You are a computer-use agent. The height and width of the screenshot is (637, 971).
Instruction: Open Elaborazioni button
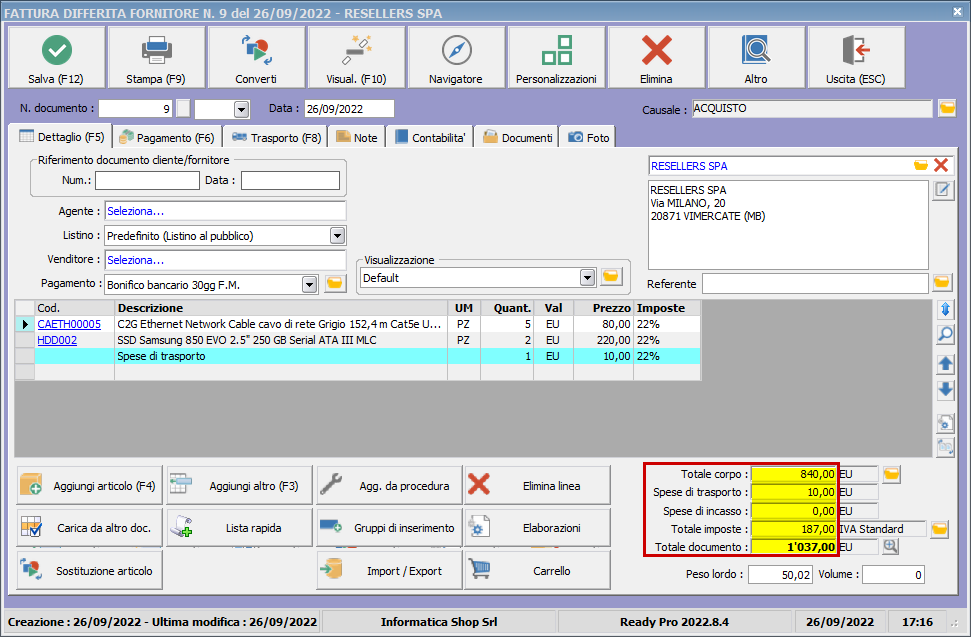pyautogui.click(x=538, y=527)
